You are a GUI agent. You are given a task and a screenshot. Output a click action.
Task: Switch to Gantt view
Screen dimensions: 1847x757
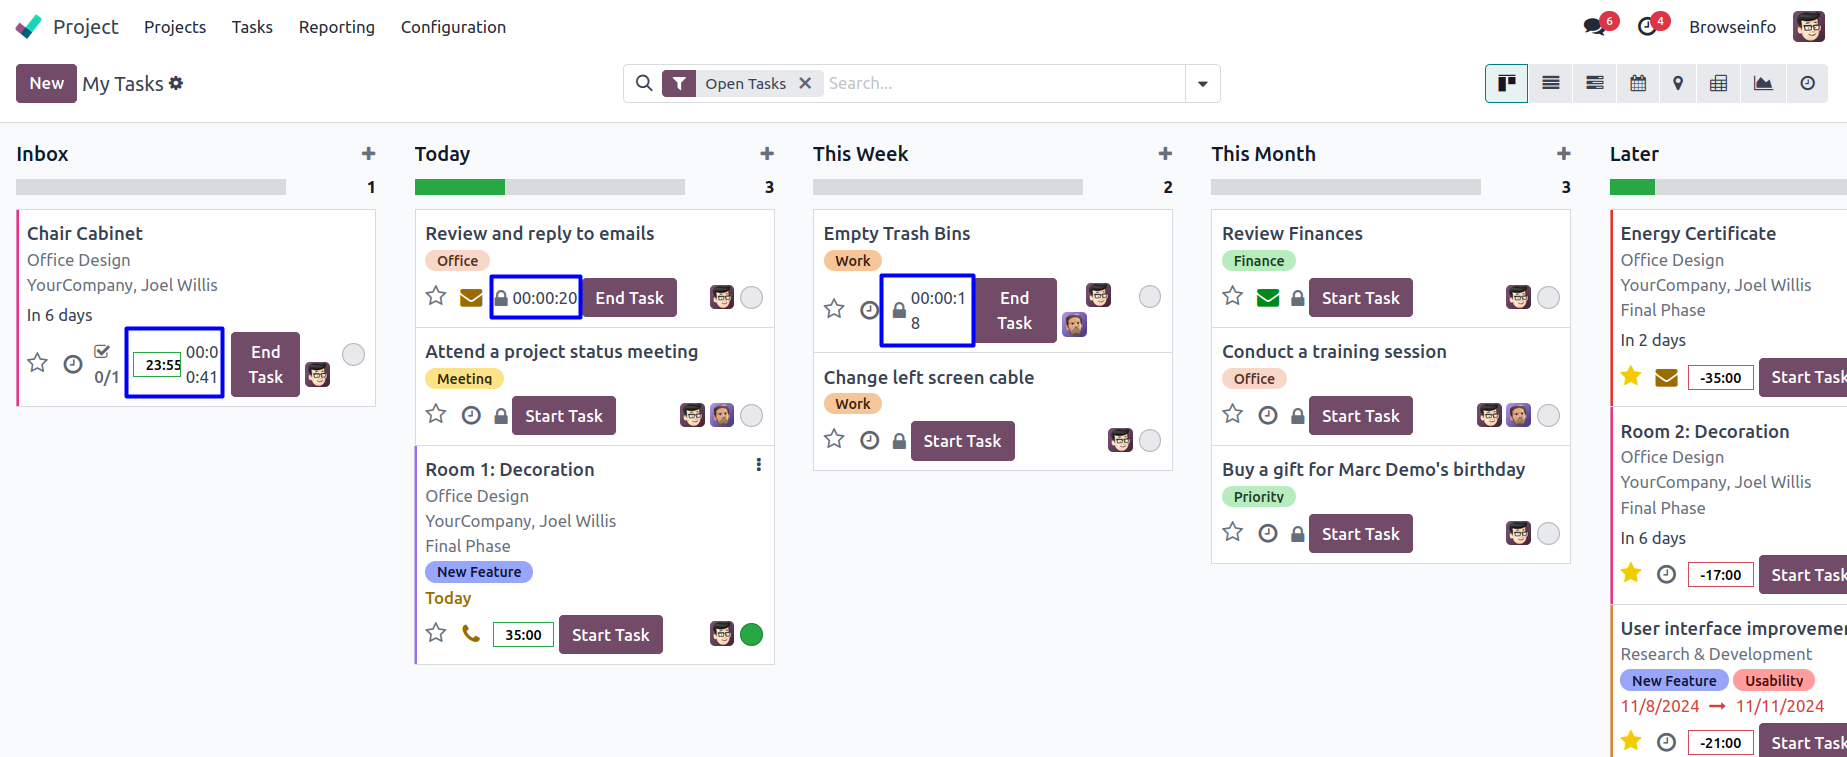(1595, 83)
